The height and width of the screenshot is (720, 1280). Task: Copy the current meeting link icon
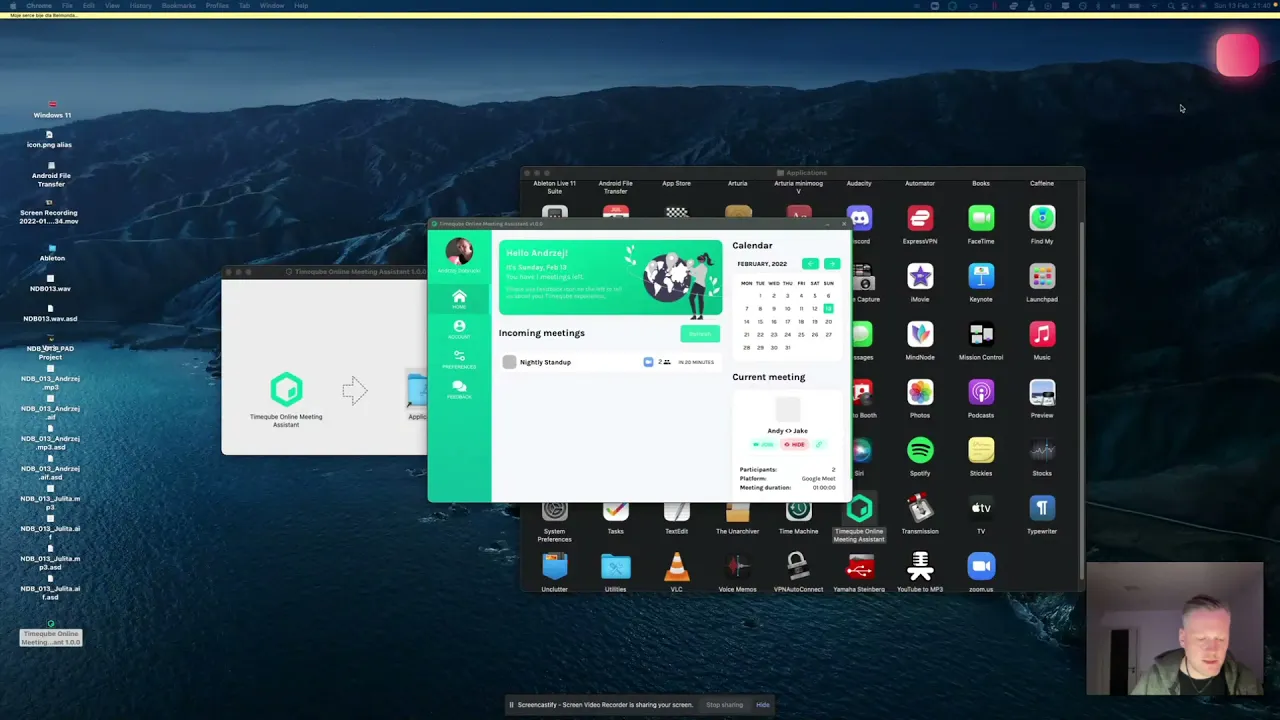tap(819, 444)
